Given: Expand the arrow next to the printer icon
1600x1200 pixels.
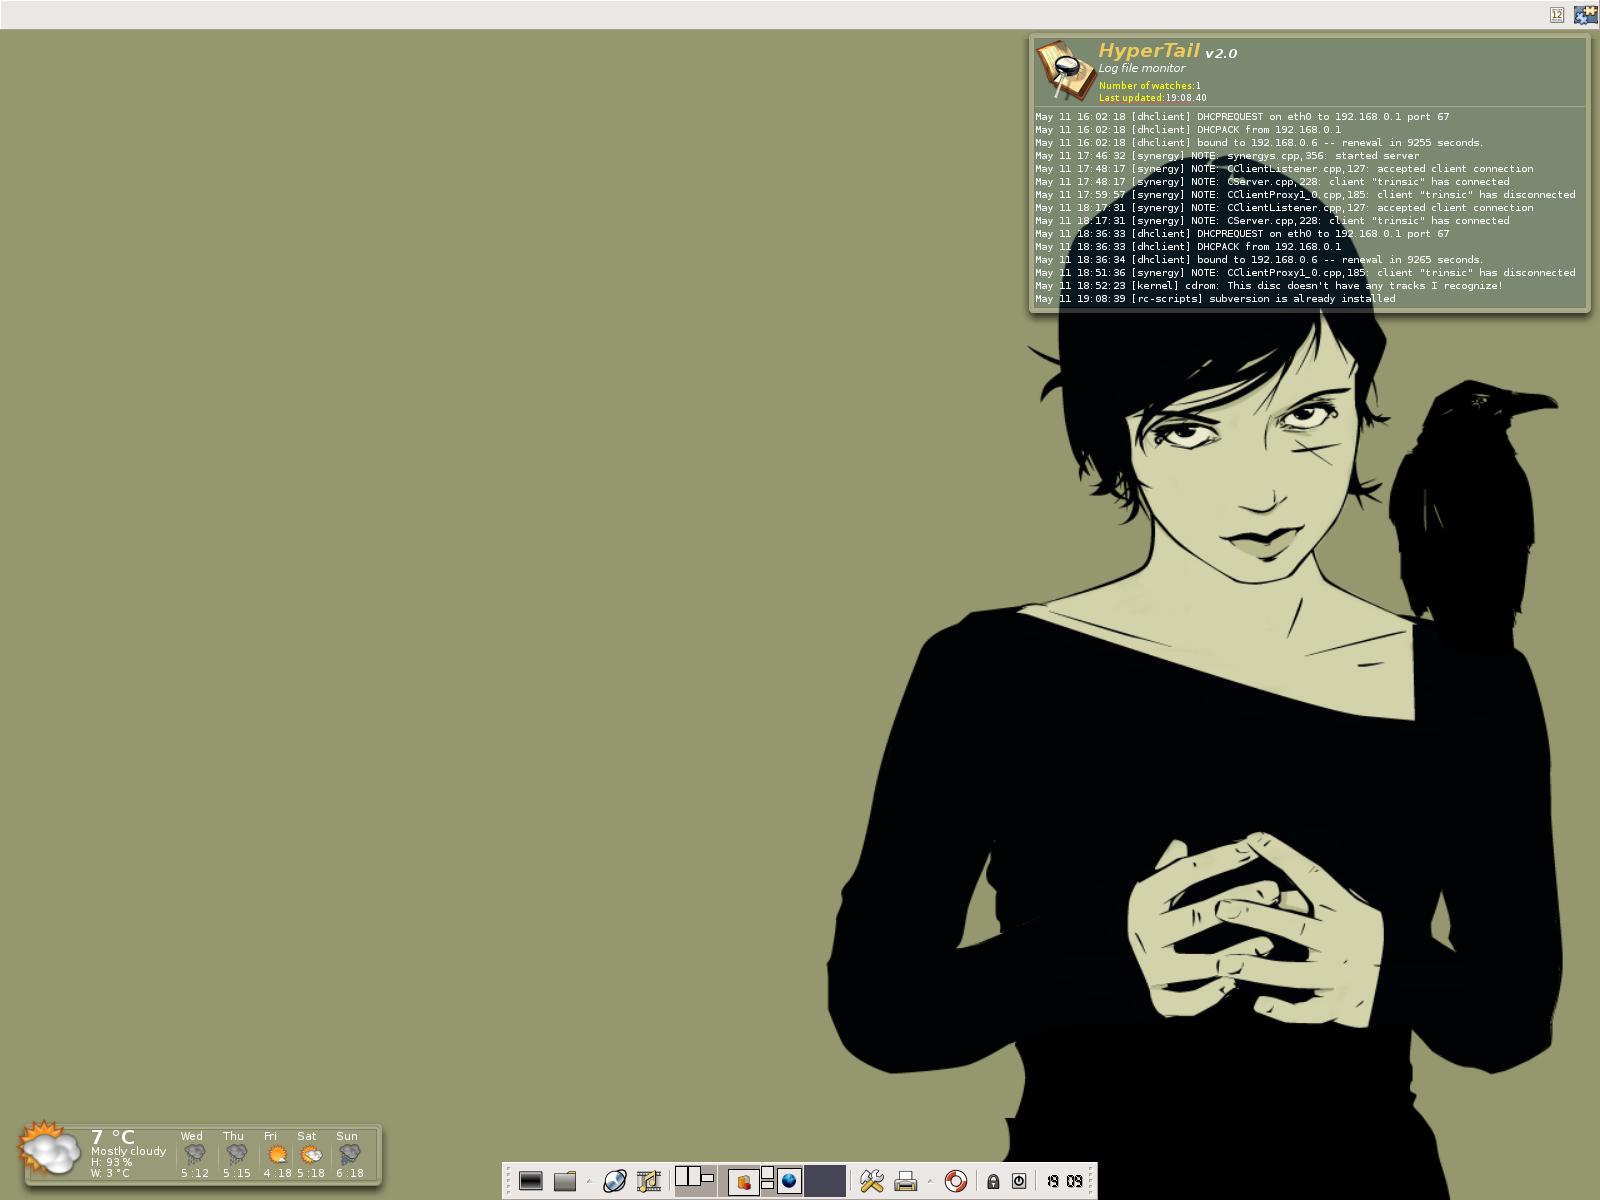Looking at the screenshot, I should [x=931, y=1181].
